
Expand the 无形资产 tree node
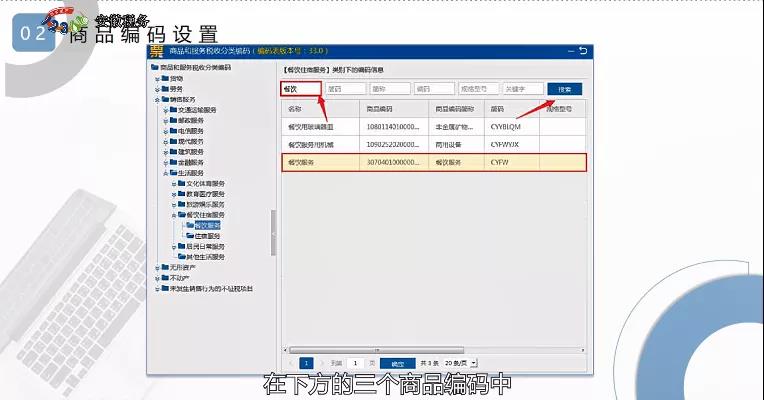click(157, 268)
